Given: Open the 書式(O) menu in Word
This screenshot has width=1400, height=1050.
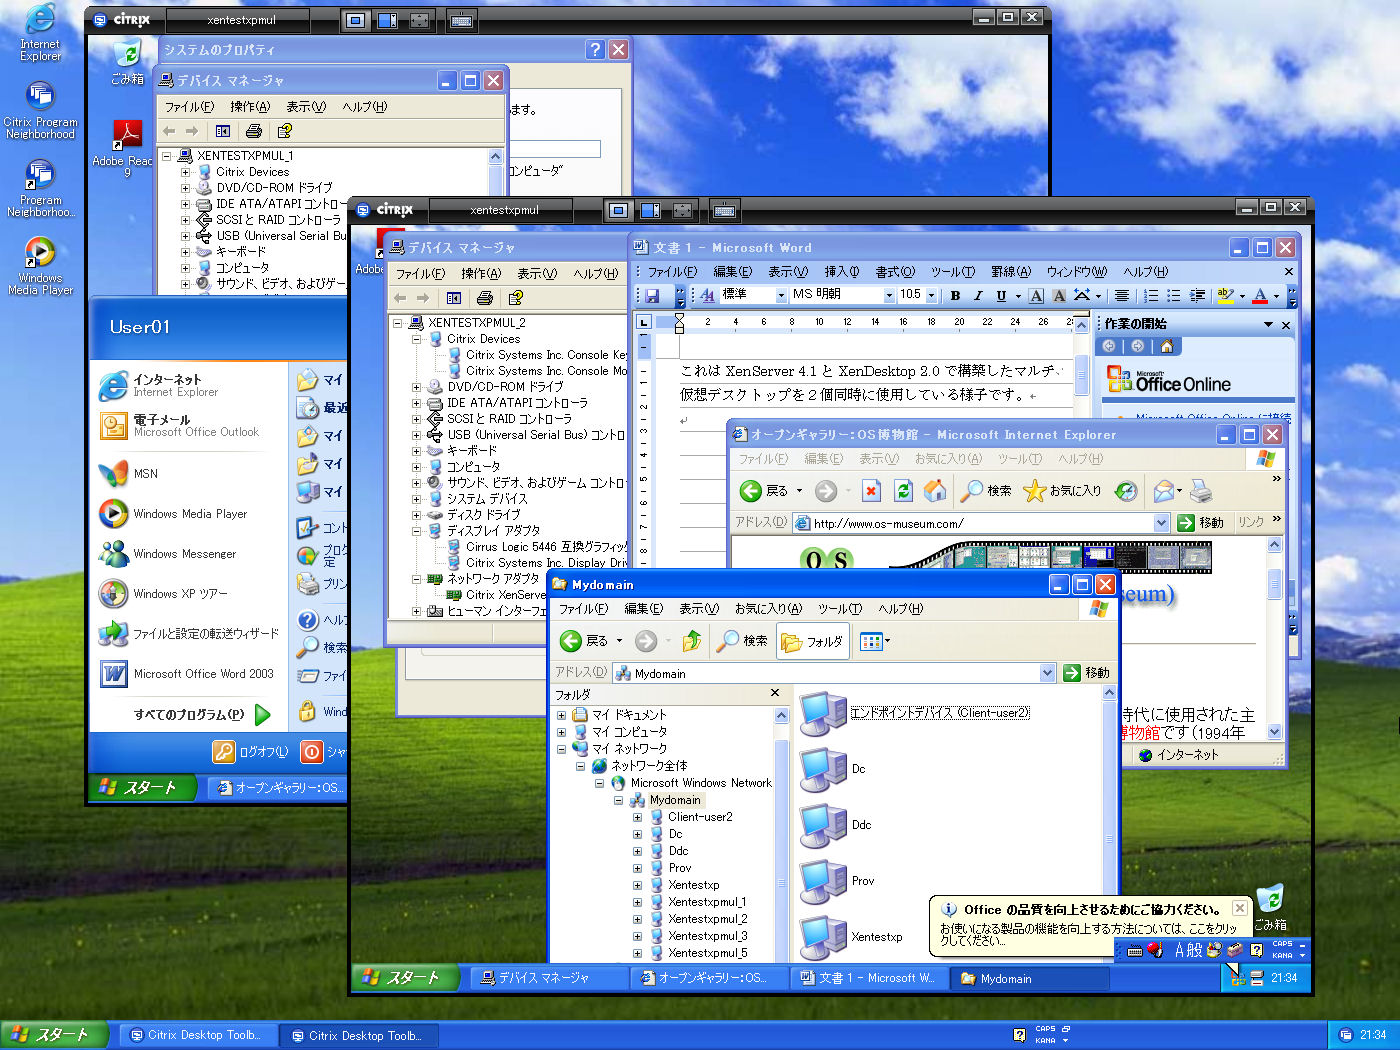Looking at the screenshot, I should [x=895, y=272].
